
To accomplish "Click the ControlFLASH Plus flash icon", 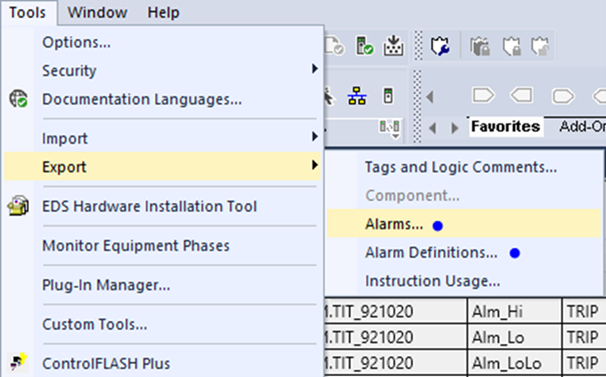I will pos(18,362).
